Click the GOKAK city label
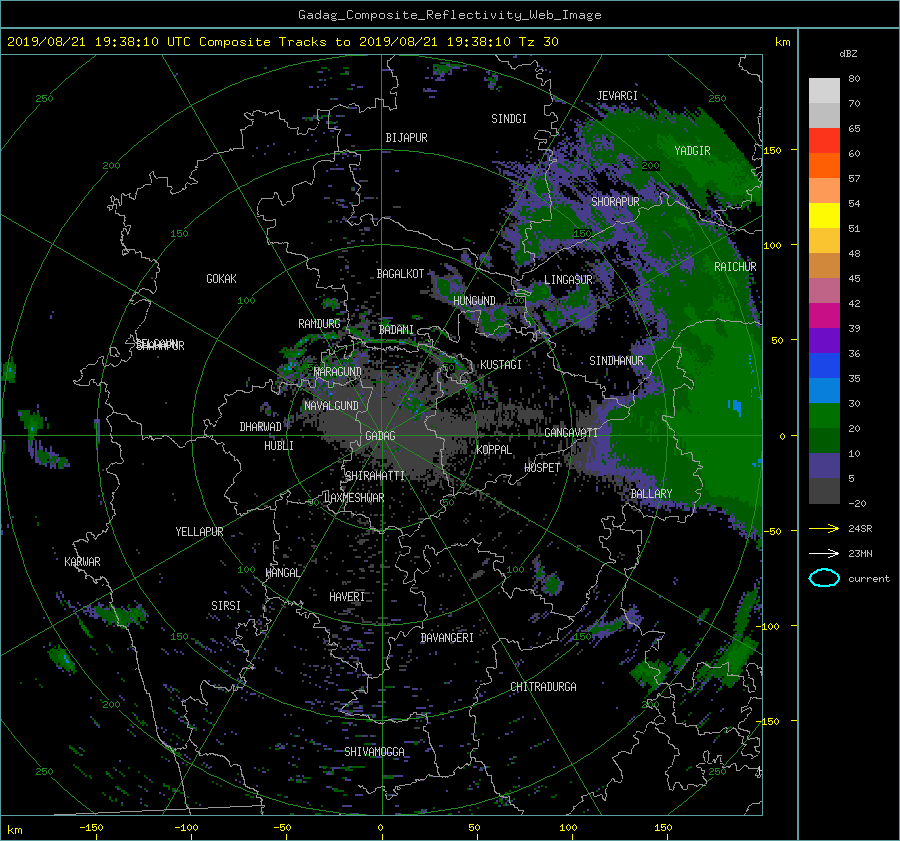Image resolution: width=900 pixels, height=841 pixels. point(221,279)
